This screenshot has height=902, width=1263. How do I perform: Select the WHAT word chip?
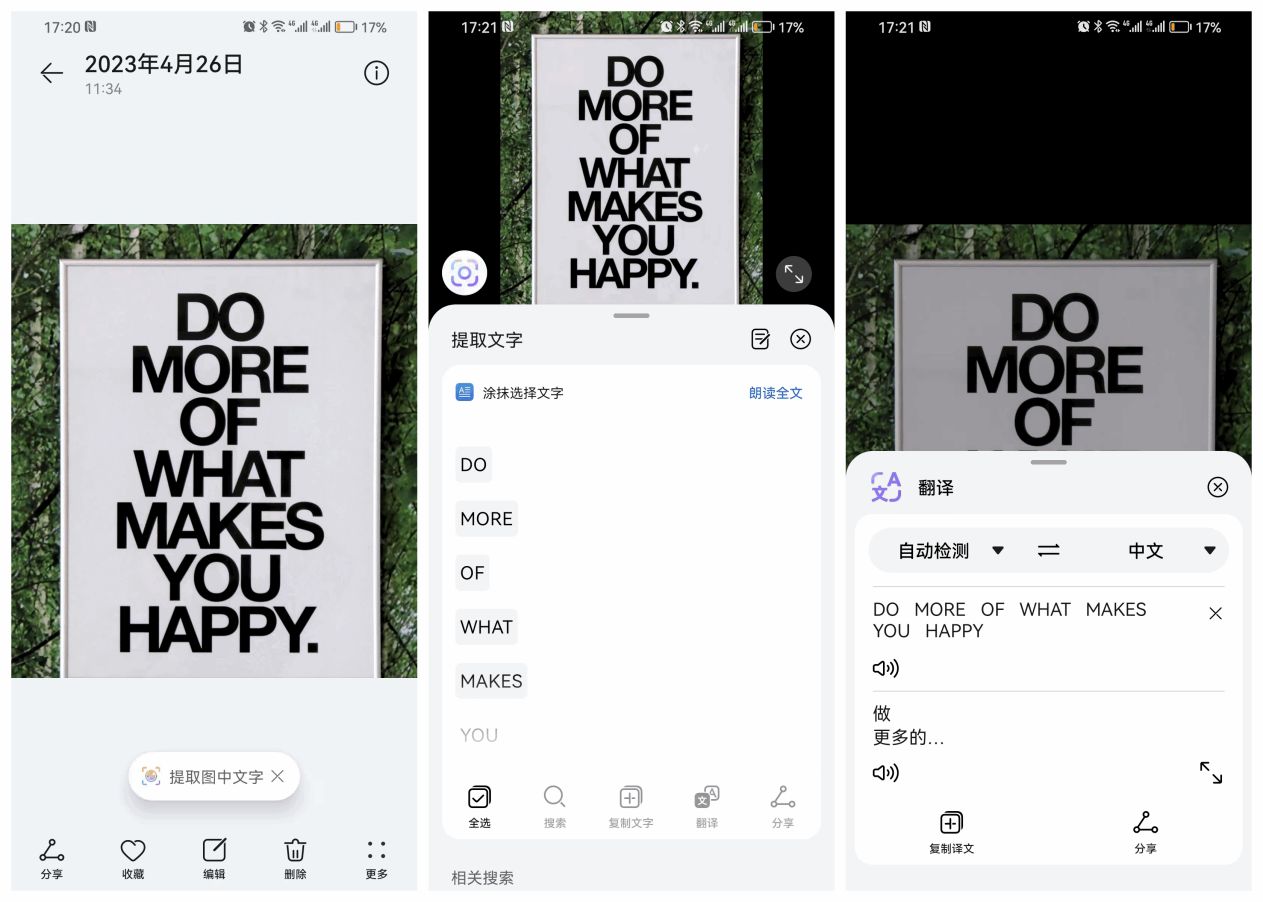486,627
